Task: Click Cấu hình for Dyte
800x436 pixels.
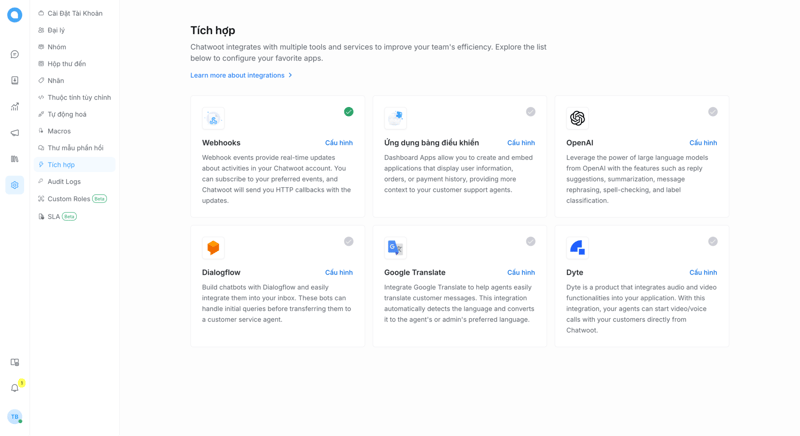Action: [x=702, y=272]
